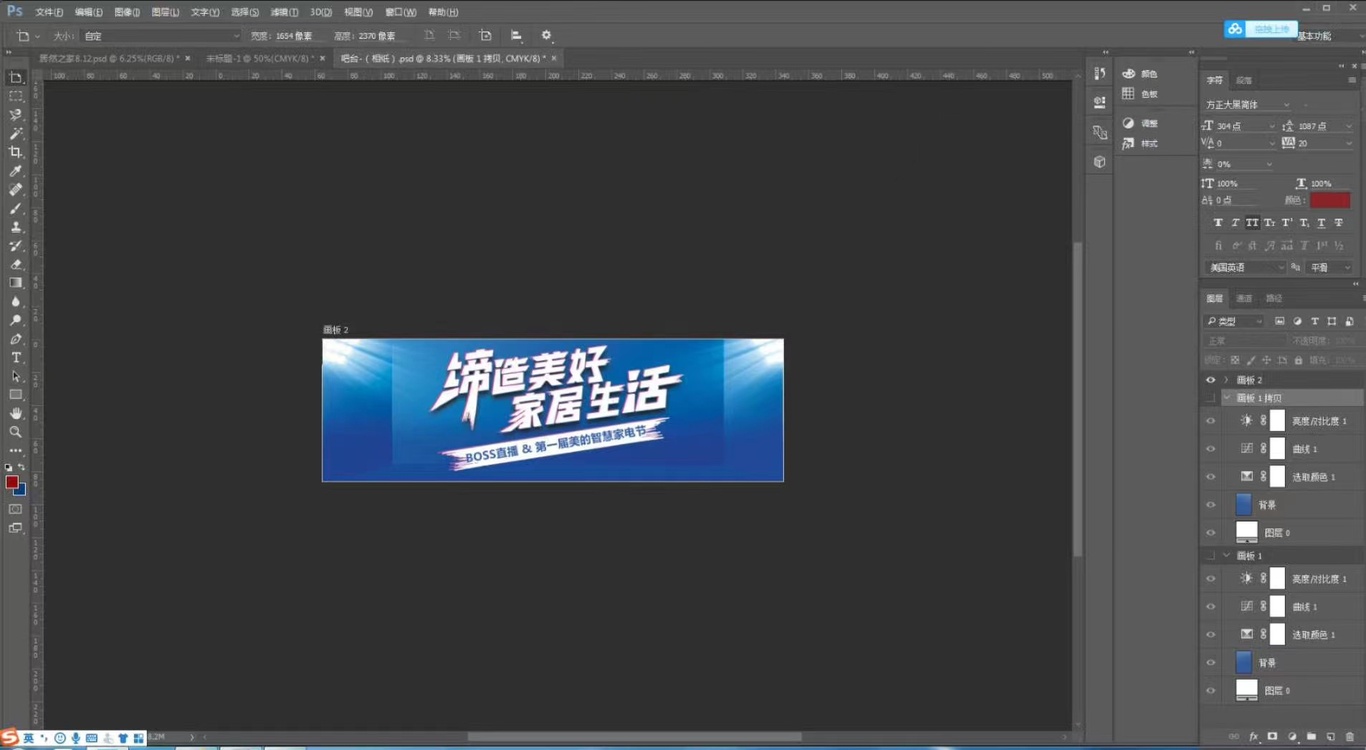
Task: Open the 图层 menu
Action: [x=166, y=12]
